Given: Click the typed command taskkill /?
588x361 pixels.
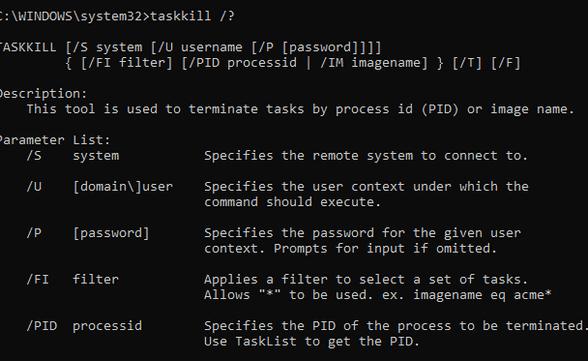Looking at the screenshot, I should click(192, 16).
